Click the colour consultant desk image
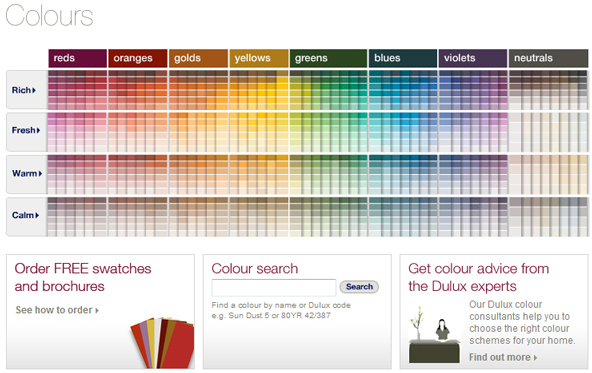The width and height of the screenshot is (592, 373). coord(435,334)
